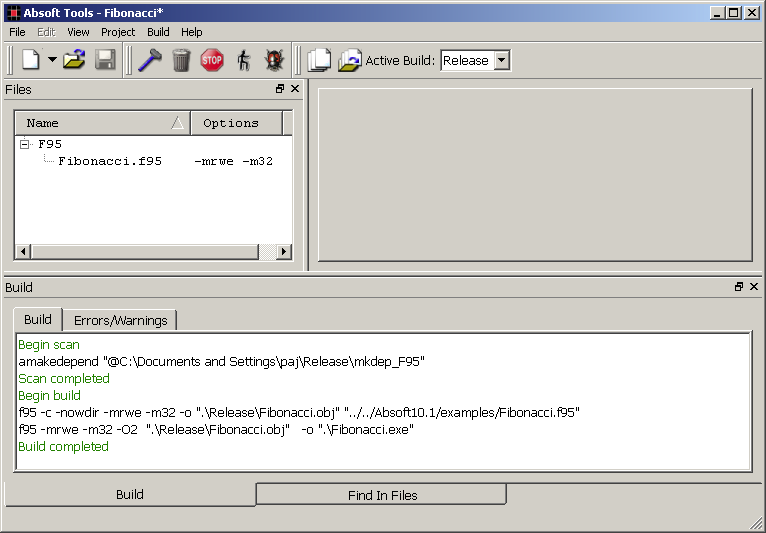Close the Files panel
The width and height of the screenshot is (766, 533).
tap(295, 88)
